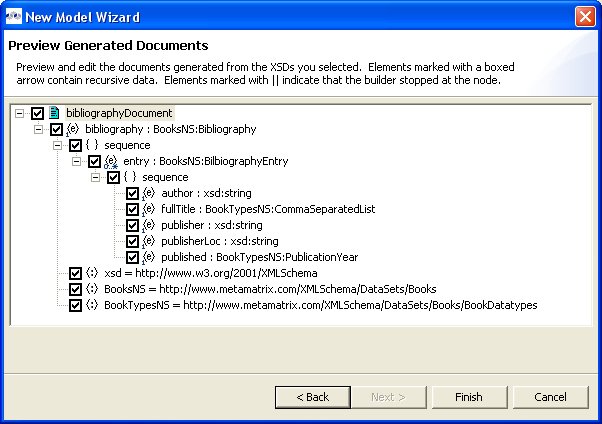Select the BookTypesNS BookDatatypes namespace row

coord(321,305)
